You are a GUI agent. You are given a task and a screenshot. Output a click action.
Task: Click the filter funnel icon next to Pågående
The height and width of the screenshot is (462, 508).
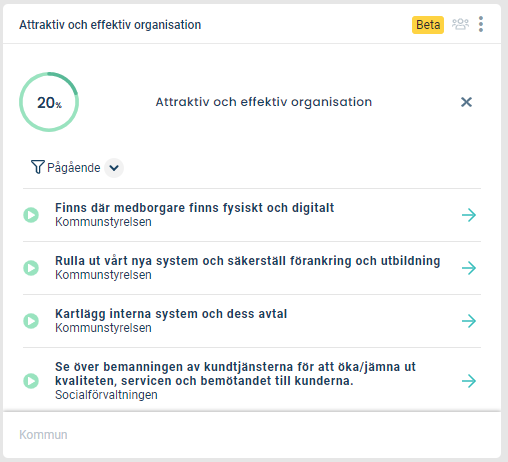(x=37, y=167)
